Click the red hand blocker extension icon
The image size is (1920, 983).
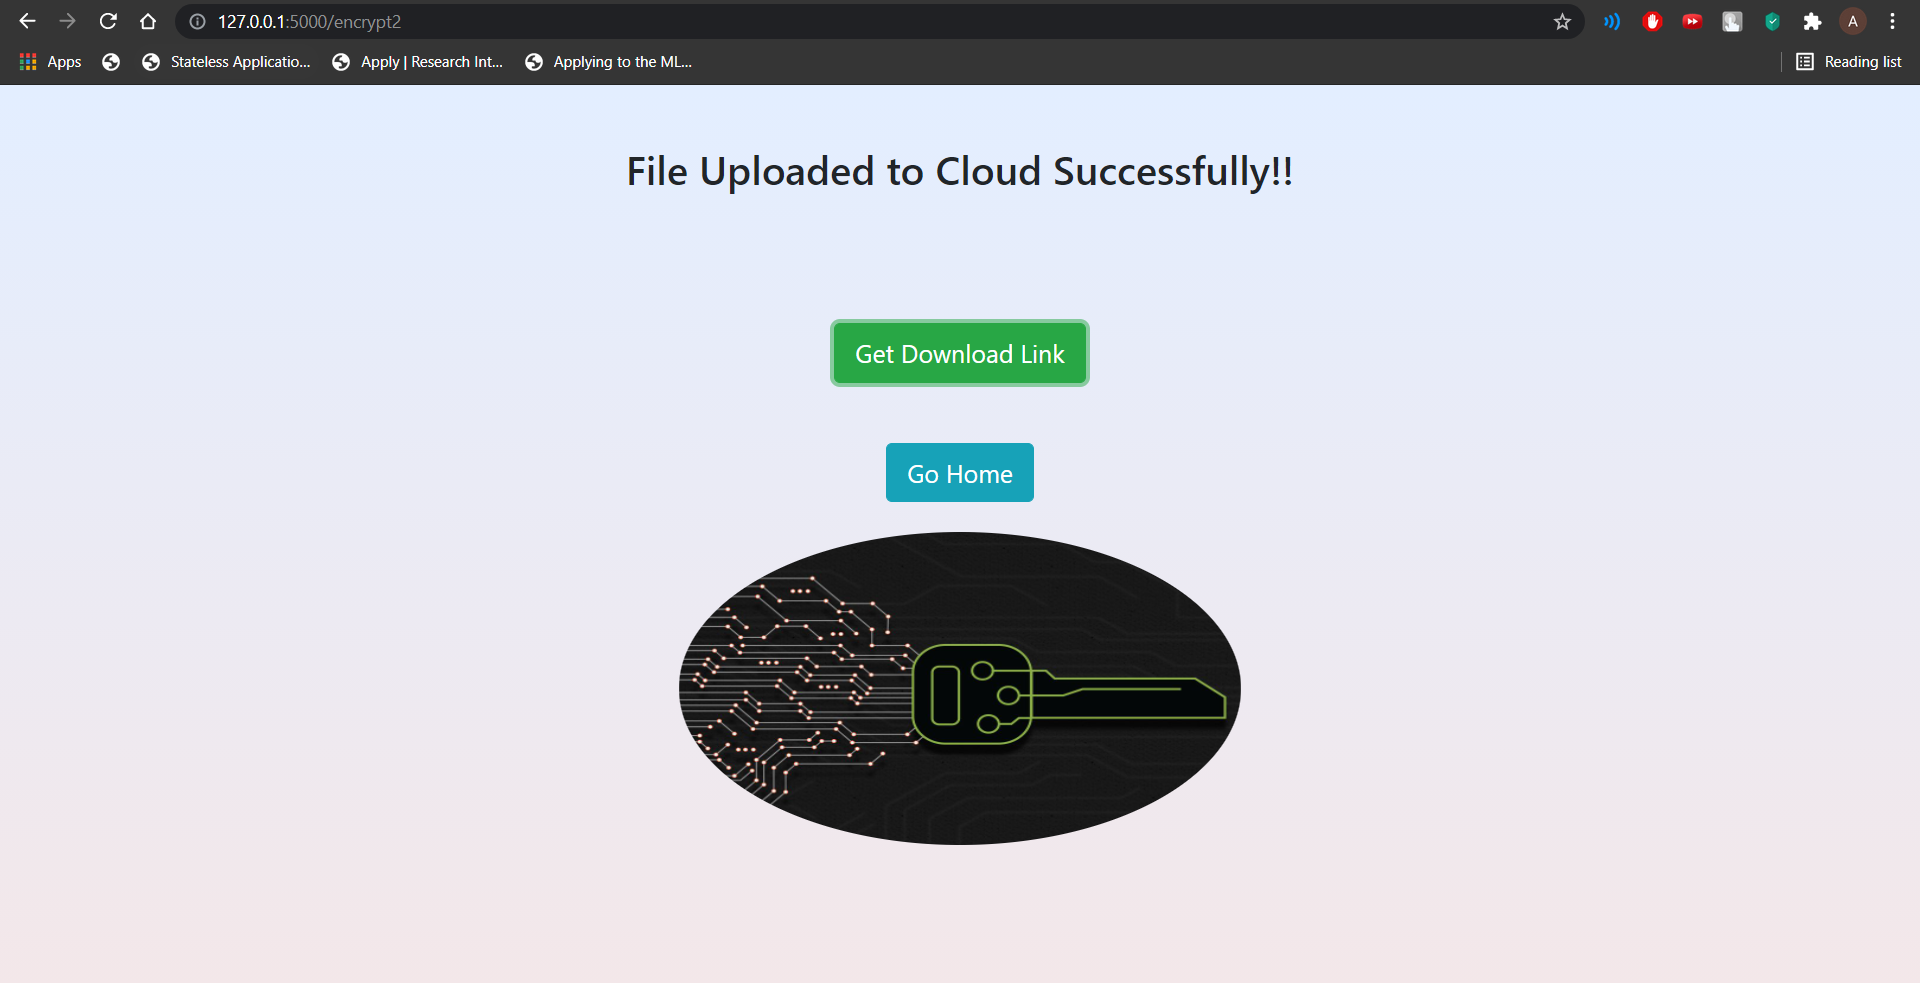pyautogui.click(x=1652, y=21)
